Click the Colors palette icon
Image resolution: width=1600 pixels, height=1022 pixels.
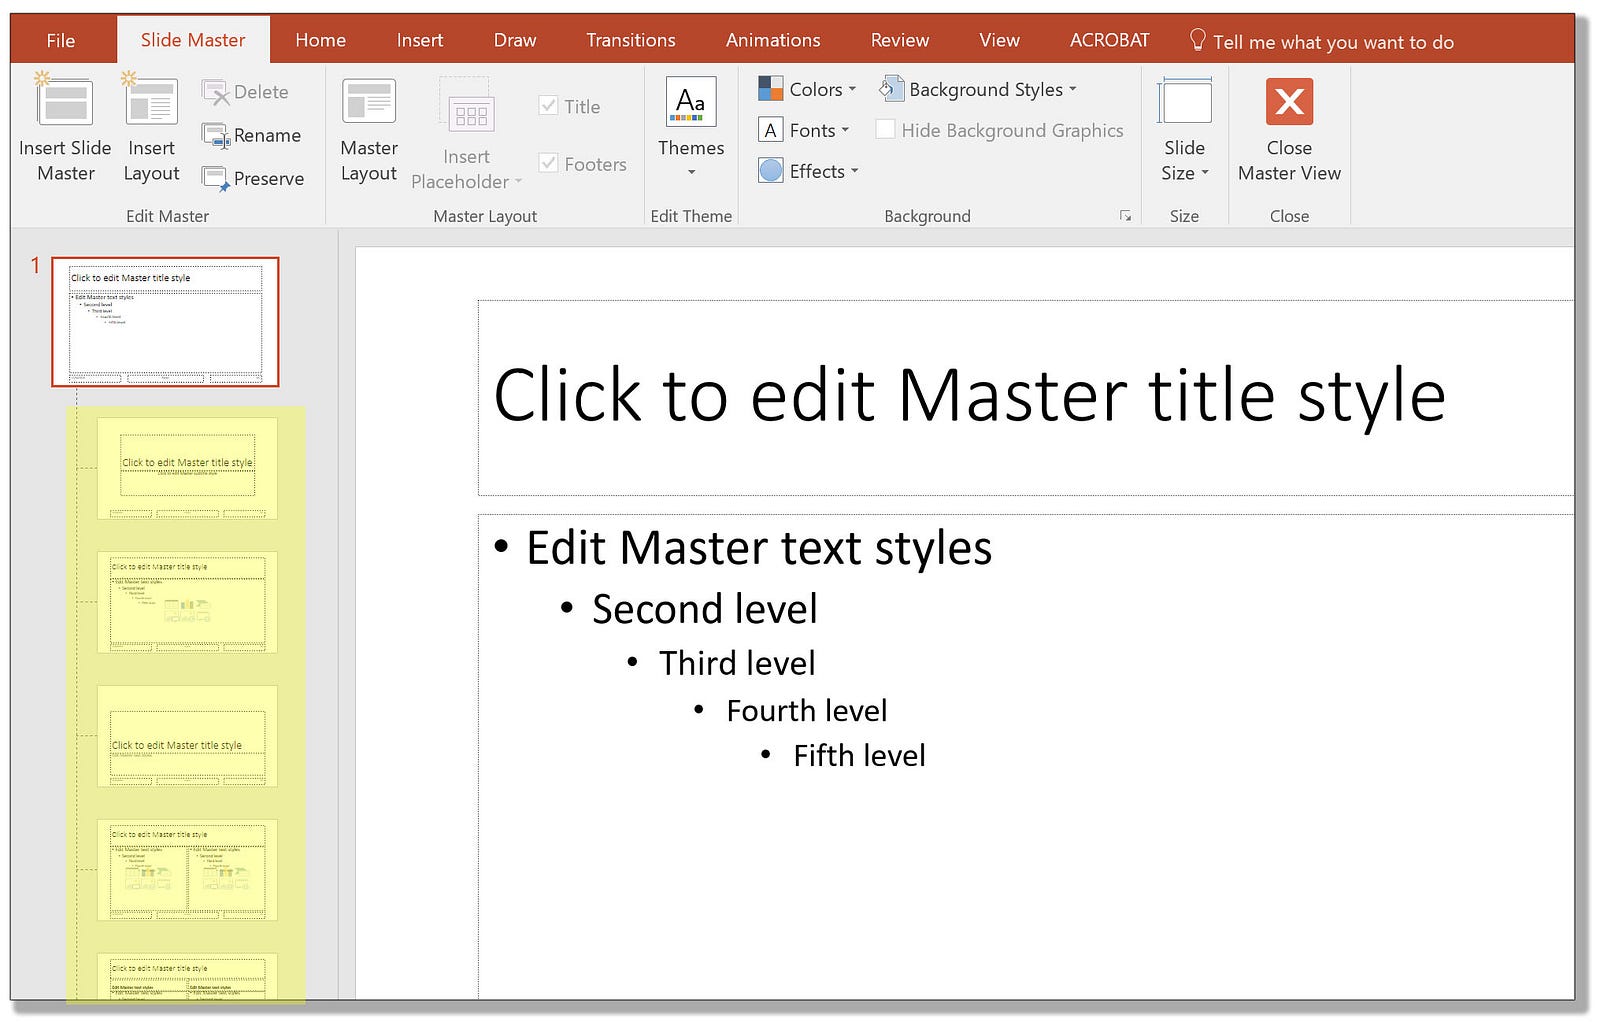[770, 89]
